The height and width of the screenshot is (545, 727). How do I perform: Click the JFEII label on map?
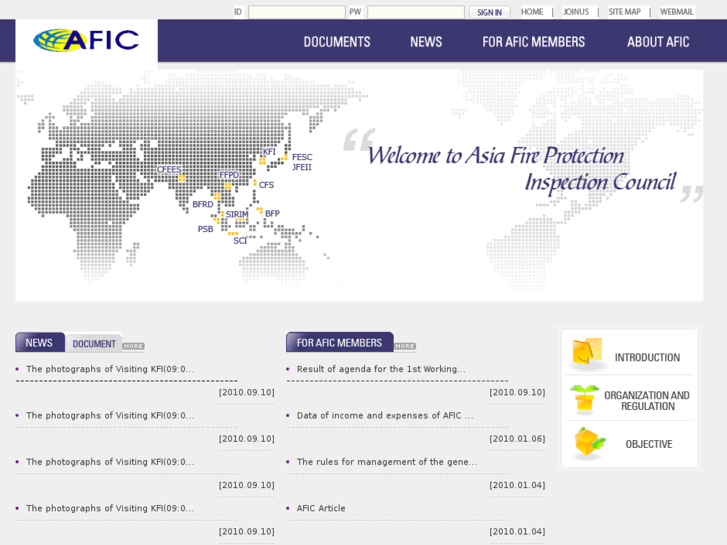(302, 167)
